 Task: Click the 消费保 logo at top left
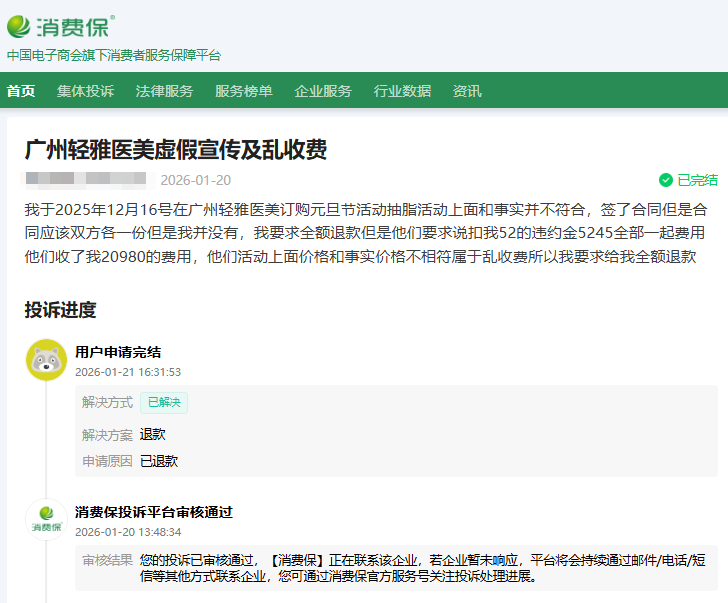(x=60, y=25)
